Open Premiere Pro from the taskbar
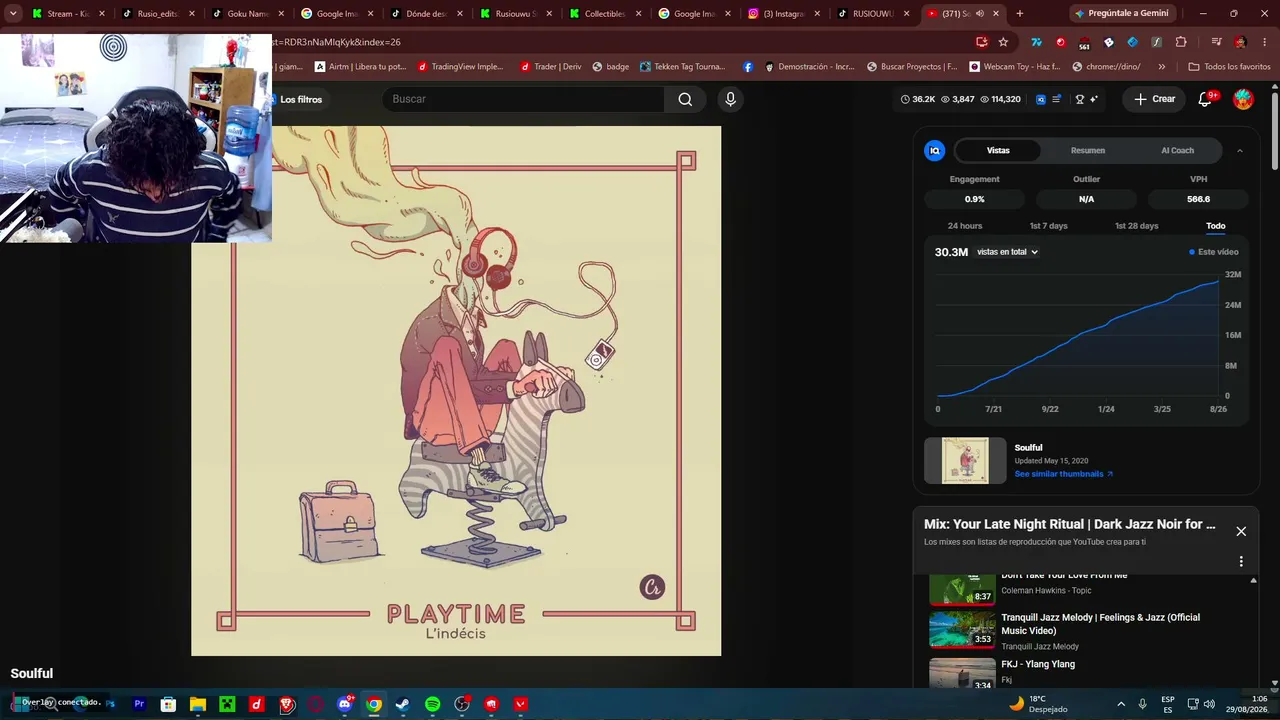The image size is (1280, 720). (139, 704)
